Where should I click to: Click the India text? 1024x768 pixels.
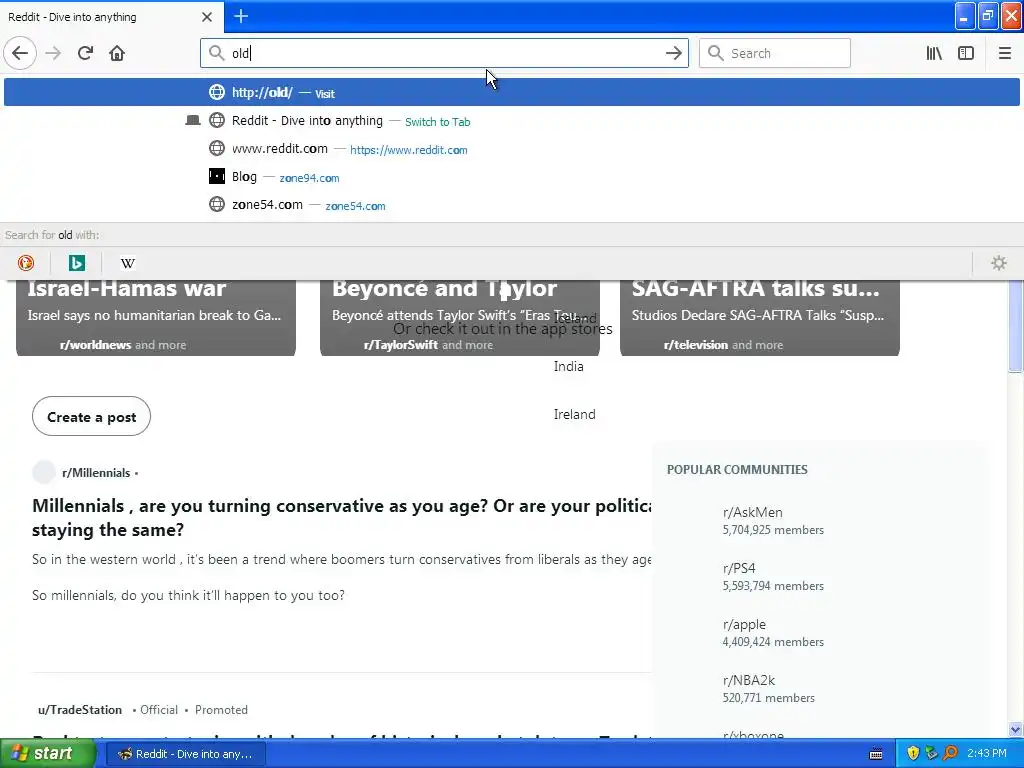(568, 366)
